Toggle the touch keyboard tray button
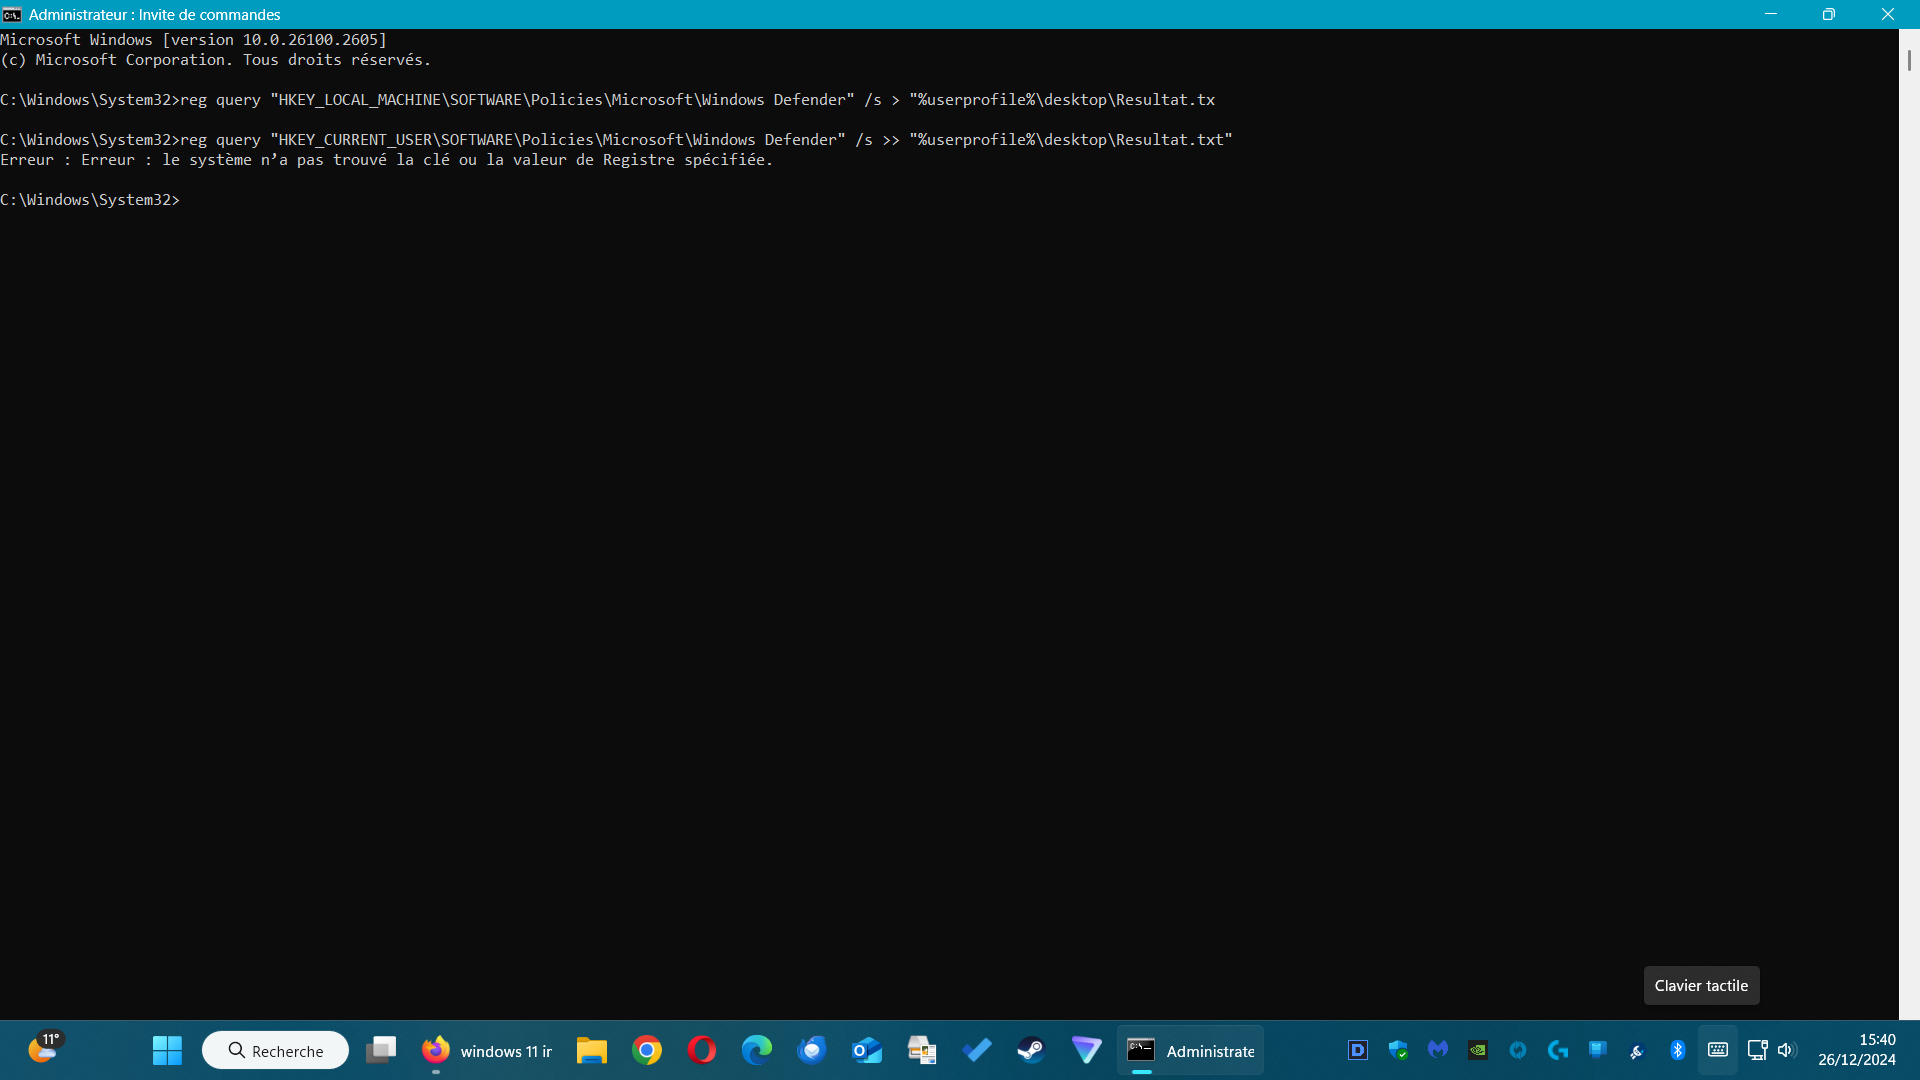Viewport: 1920px width, 1080px height. click(x=1718, y=1050)
